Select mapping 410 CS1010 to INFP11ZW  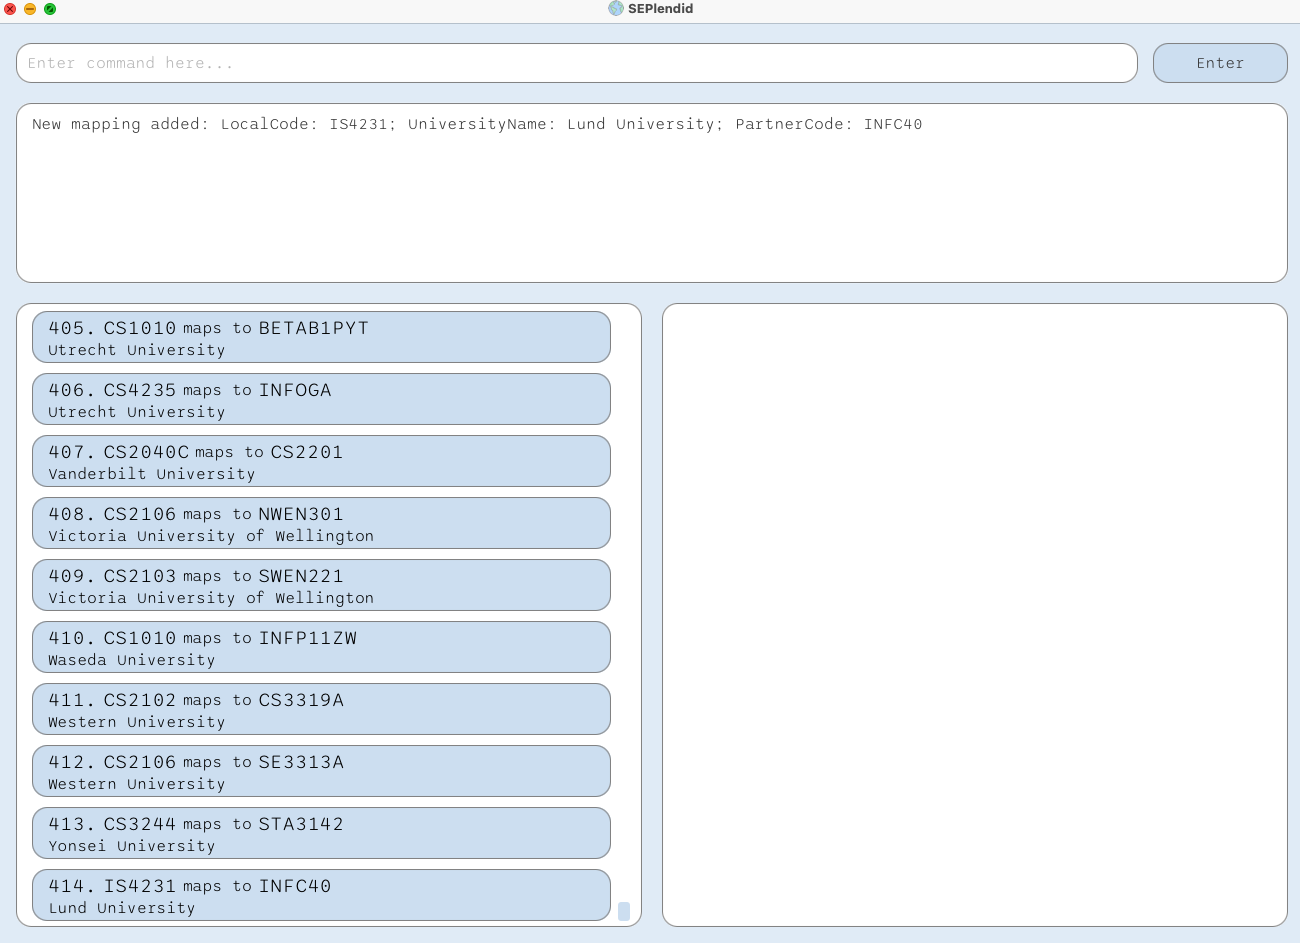coord(321,647)
